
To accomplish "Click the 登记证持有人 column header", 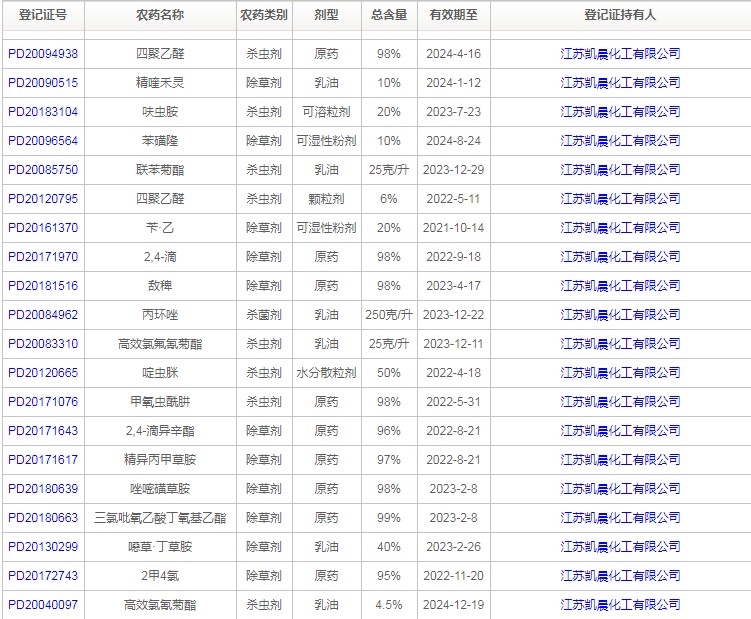I will [620, 15].
